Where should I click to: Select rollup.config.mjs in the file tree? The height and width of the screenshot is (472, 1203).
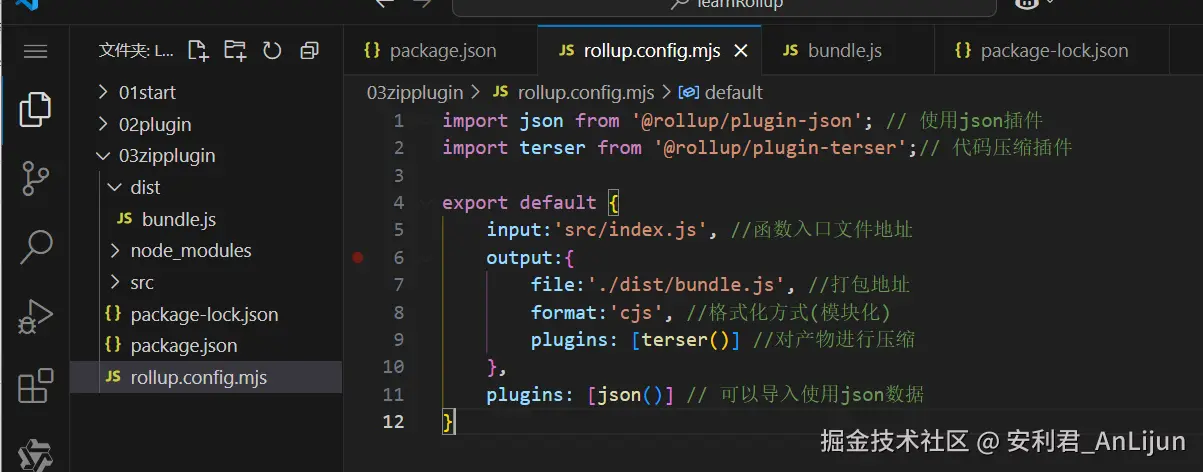coord(206,377)
